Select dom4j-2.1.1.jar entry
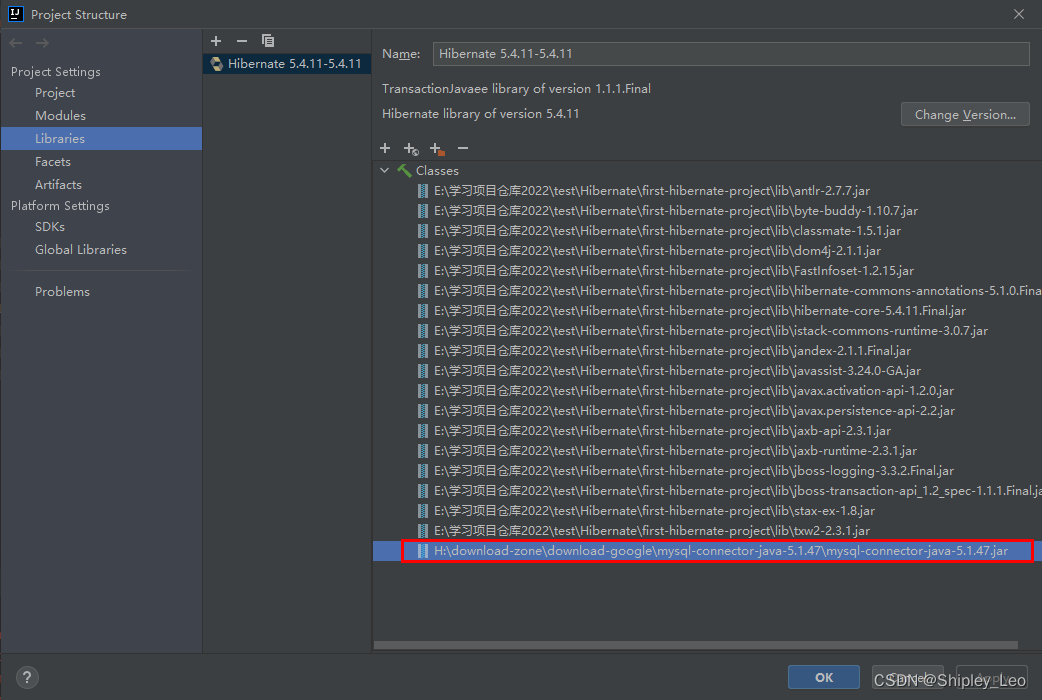1042x700 pixels. (657, 251)
